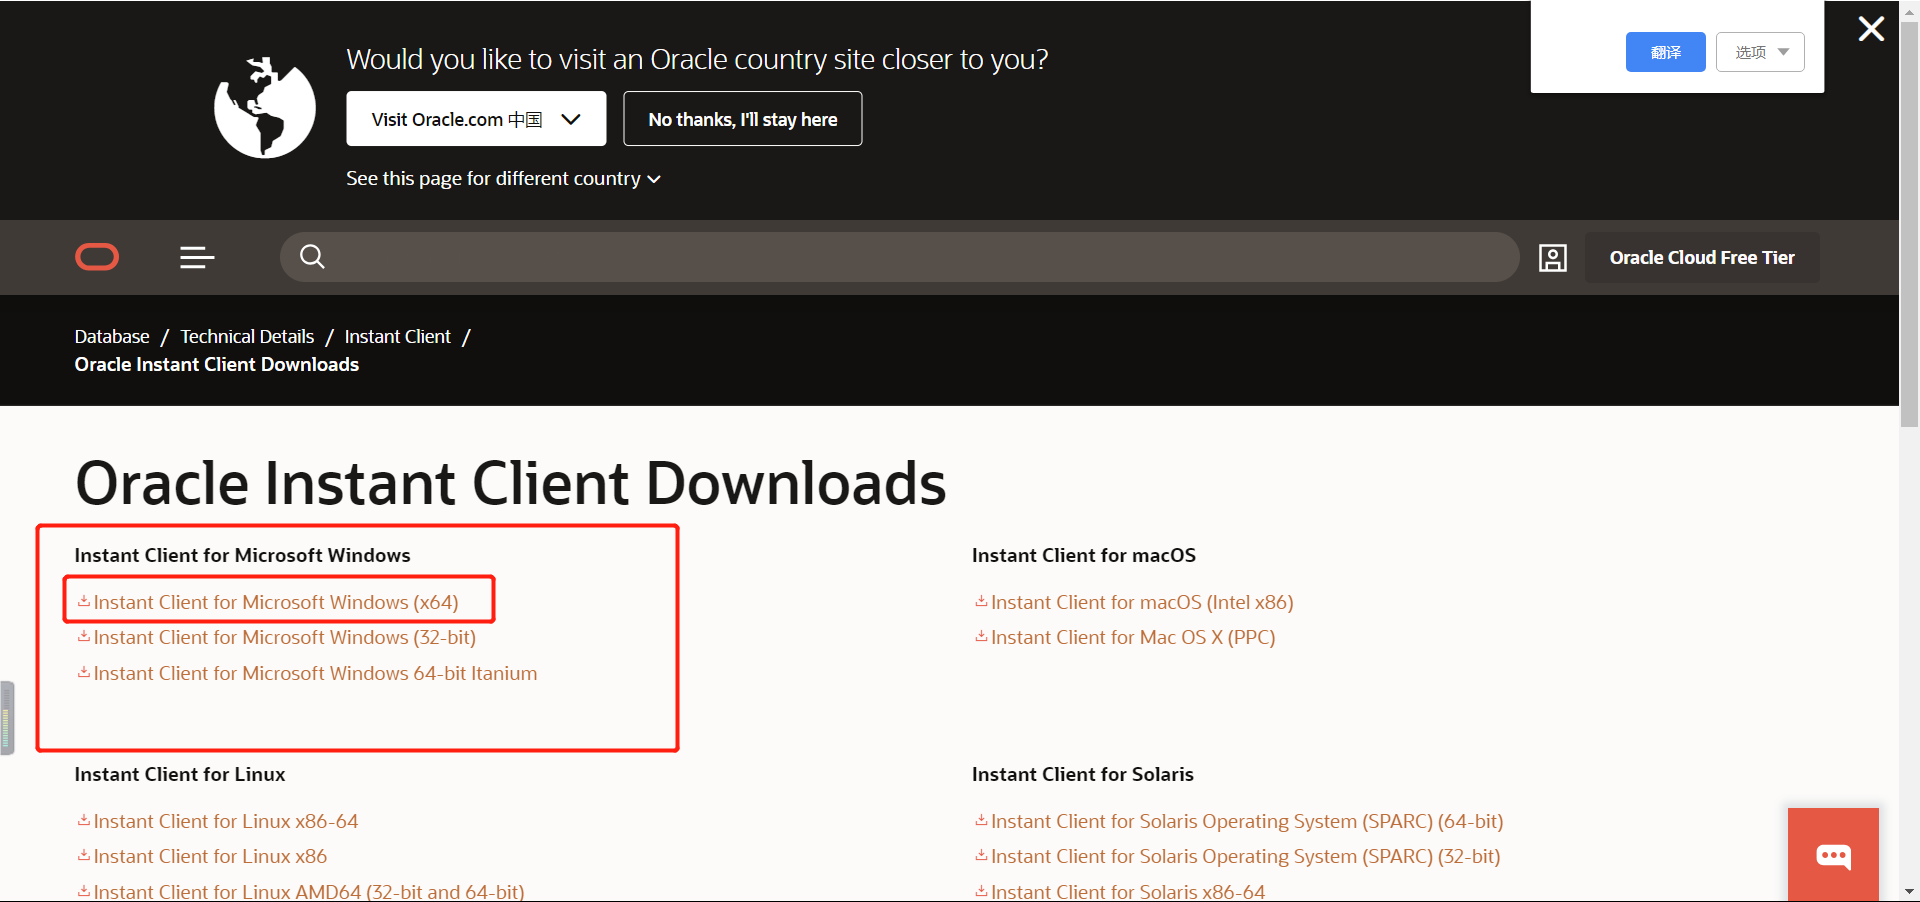Expand Visit Oracle.com 中国 dropdown
Screen dimensions: 1920x902
click(476, 119)
